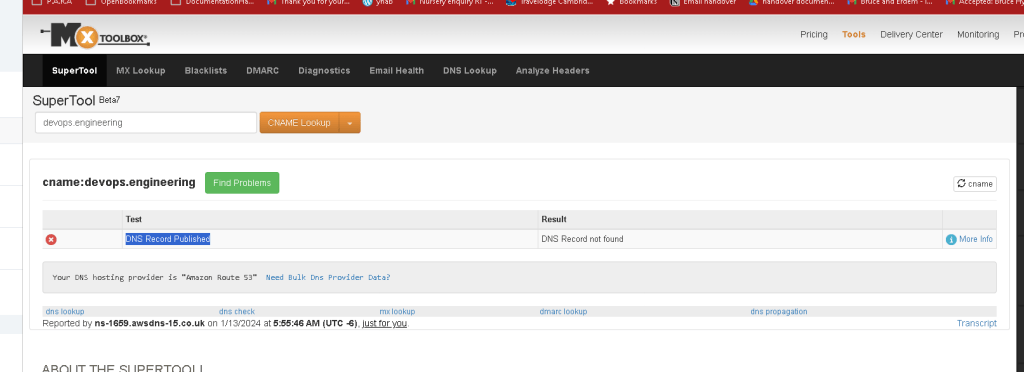Screen dimensions: 1024x372
Task: Select the SuperTool tab
Action: (x=74, y=70)
